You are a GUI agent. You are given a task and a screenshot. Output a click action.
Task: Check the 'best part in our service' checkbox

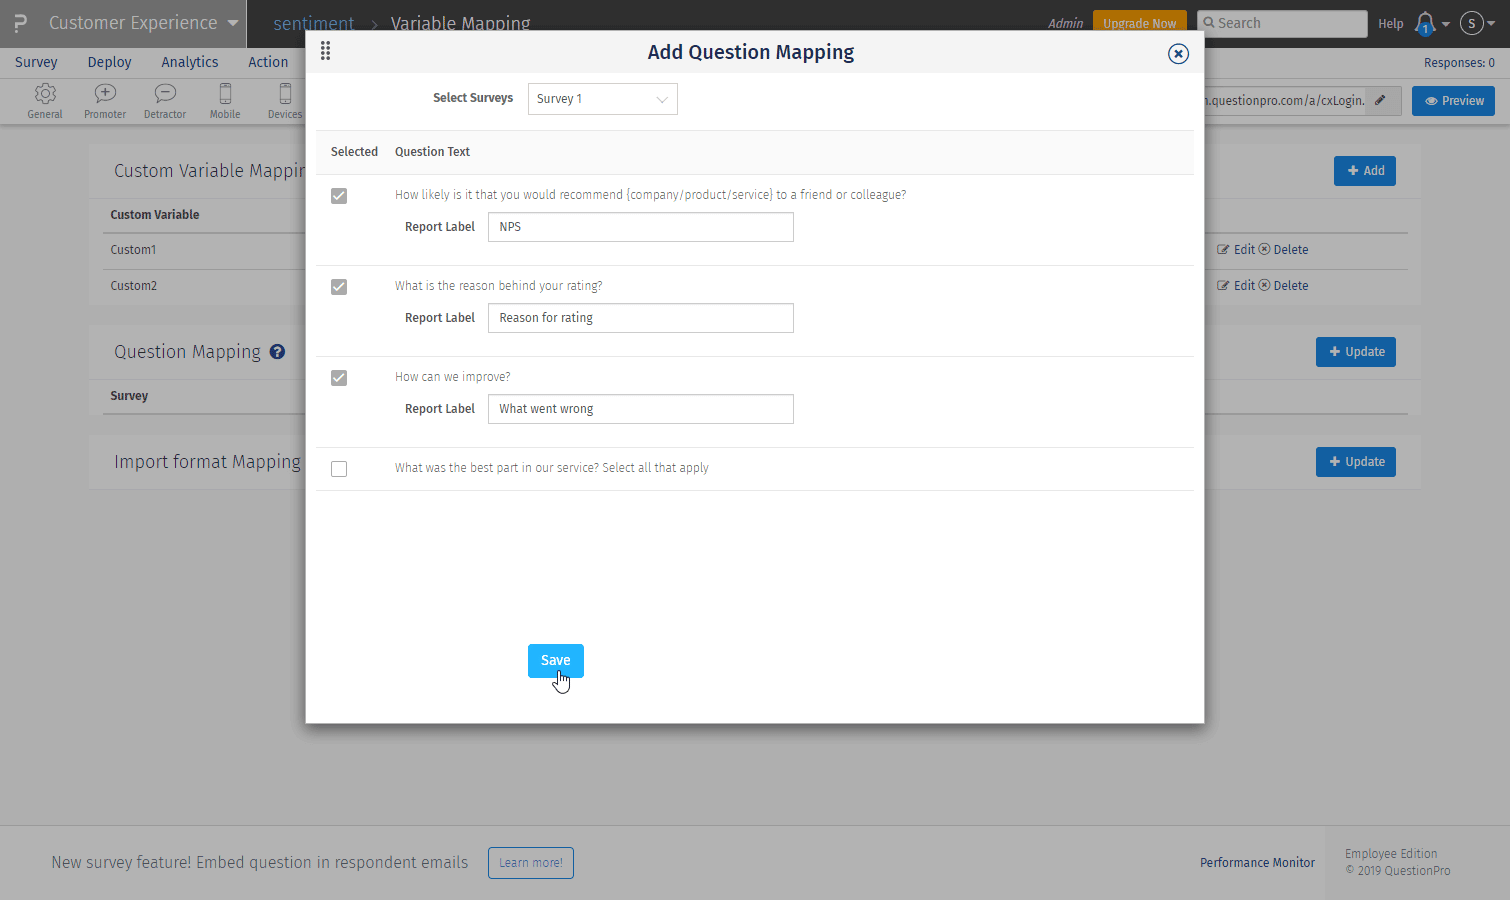pos(339,469)
